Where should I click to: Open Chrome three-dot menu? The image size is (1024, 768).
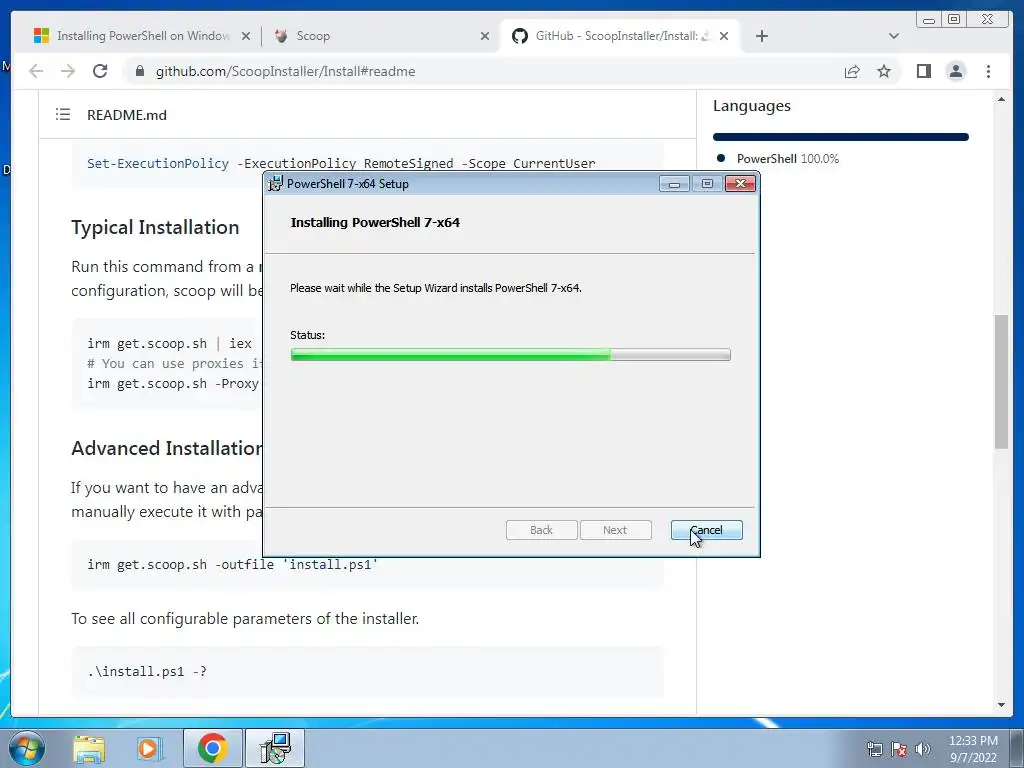988,71
